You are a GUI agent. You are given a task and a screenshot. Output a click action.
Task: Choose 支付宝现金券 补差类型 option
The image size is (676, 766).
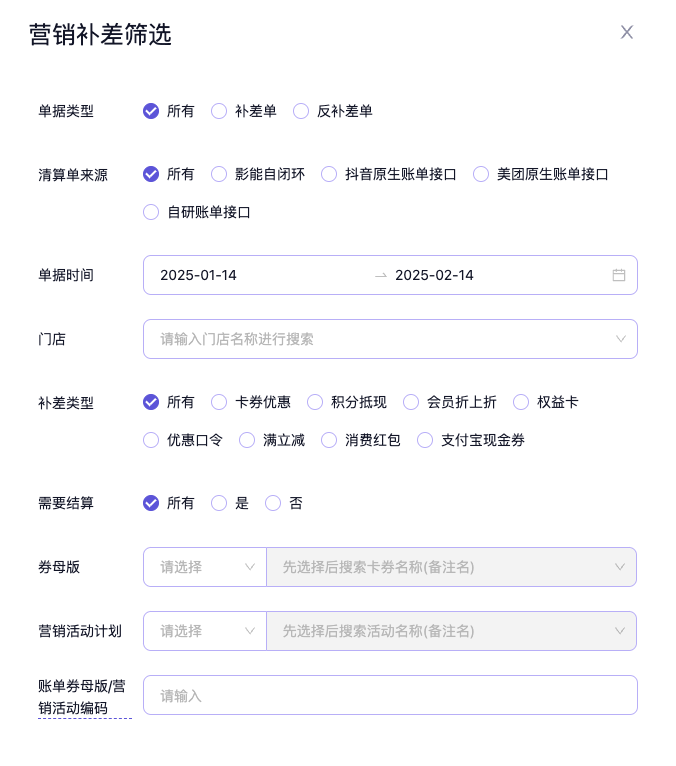(425, 440)
